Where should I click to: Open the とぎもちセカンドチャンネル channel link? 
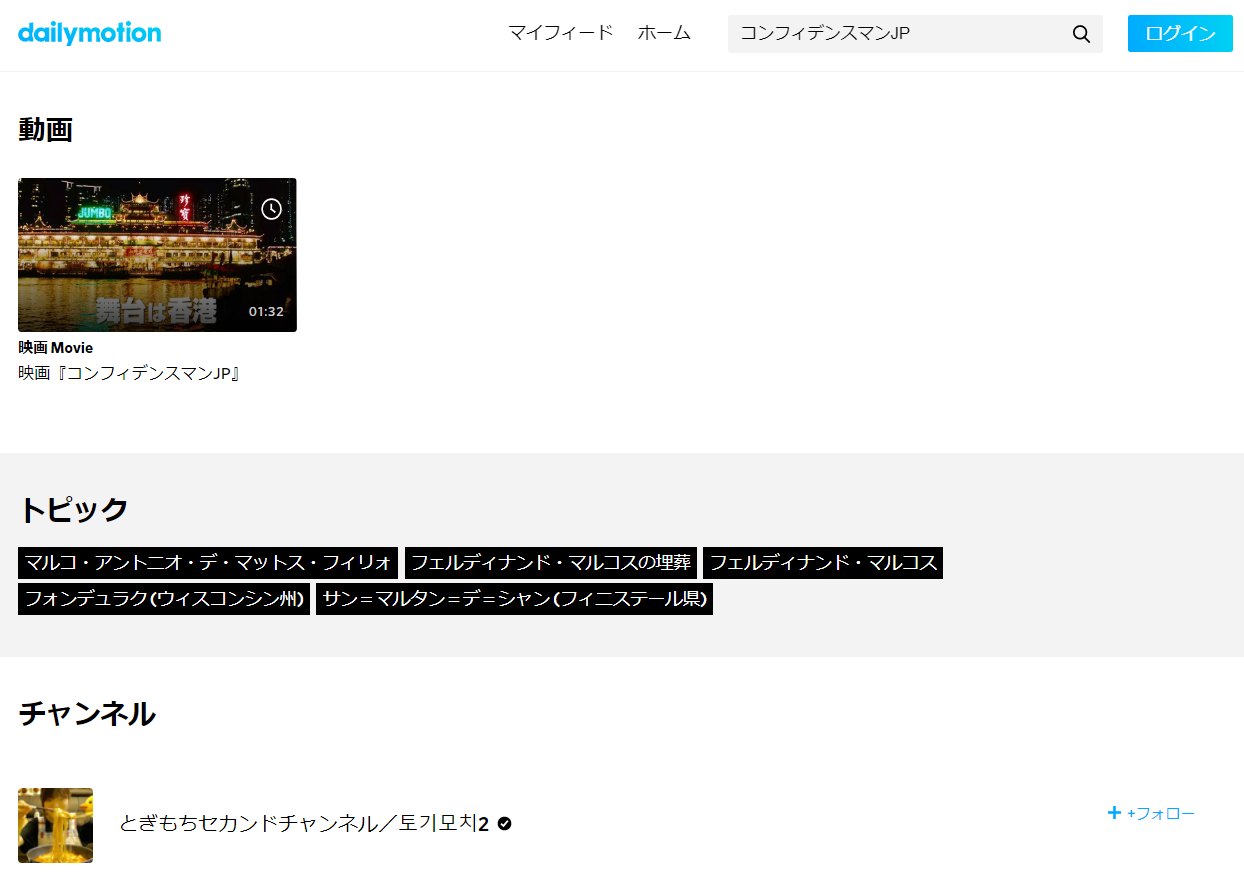304,824
